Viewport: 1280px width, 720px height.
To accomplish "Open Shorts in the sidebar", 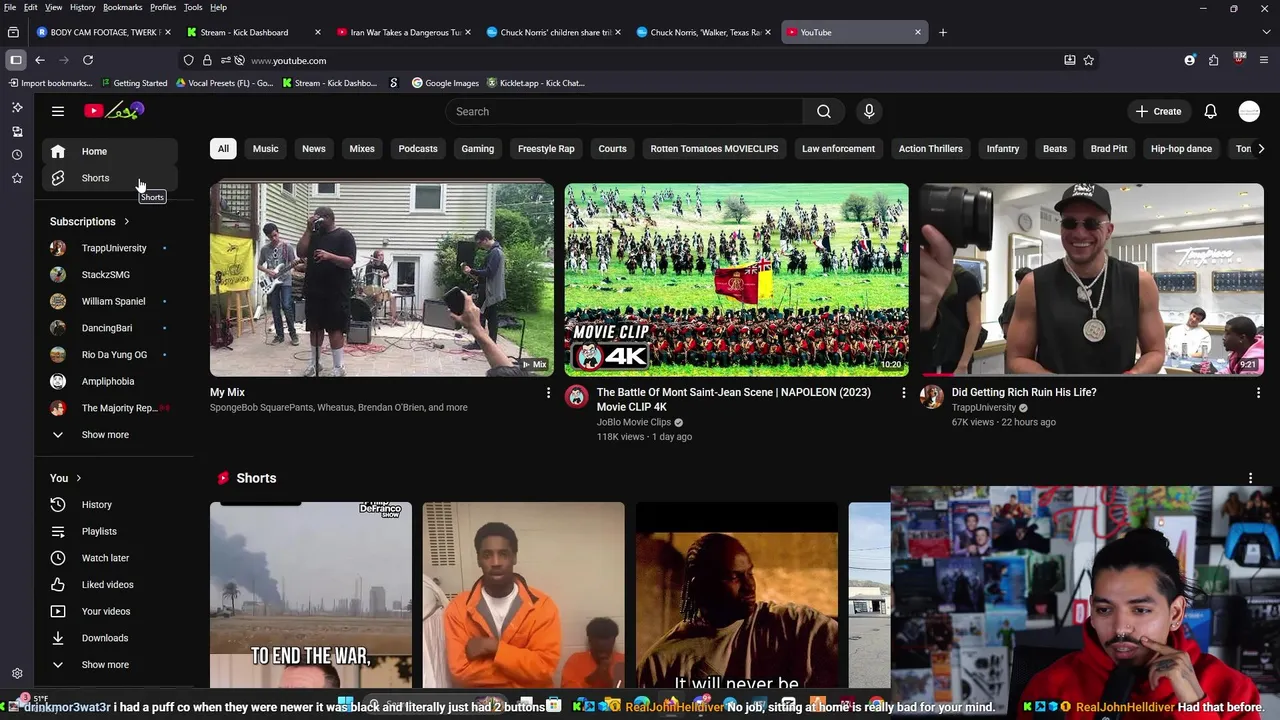I will click(x=110, y=178).
